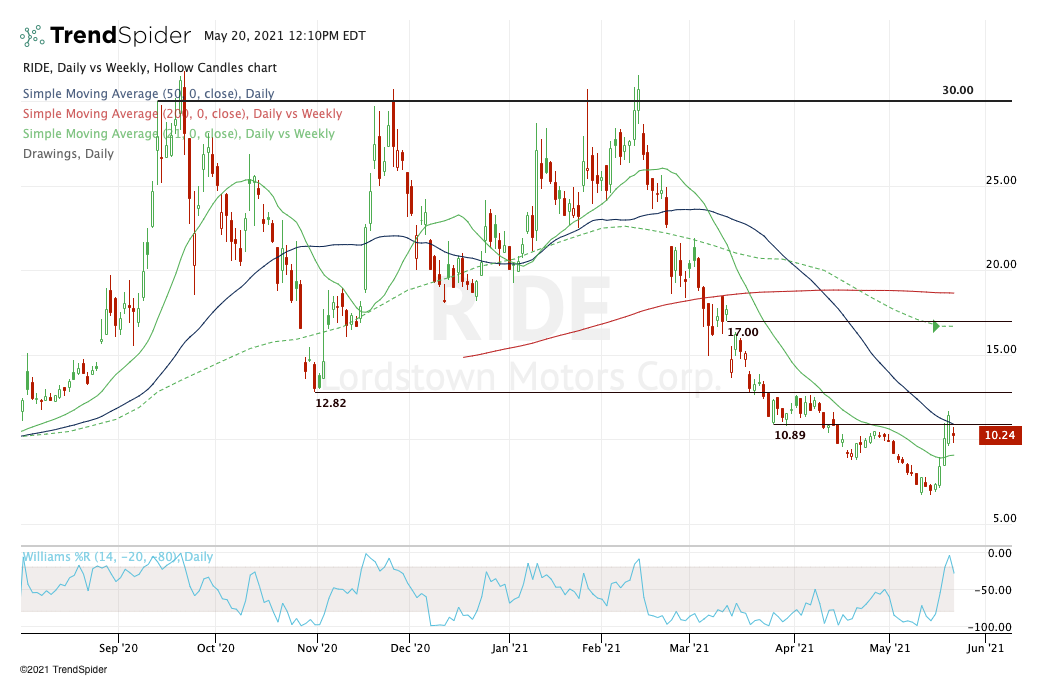Click the Feb '21 date axis label
This screenshot has height=679, width=1042.
601,648
